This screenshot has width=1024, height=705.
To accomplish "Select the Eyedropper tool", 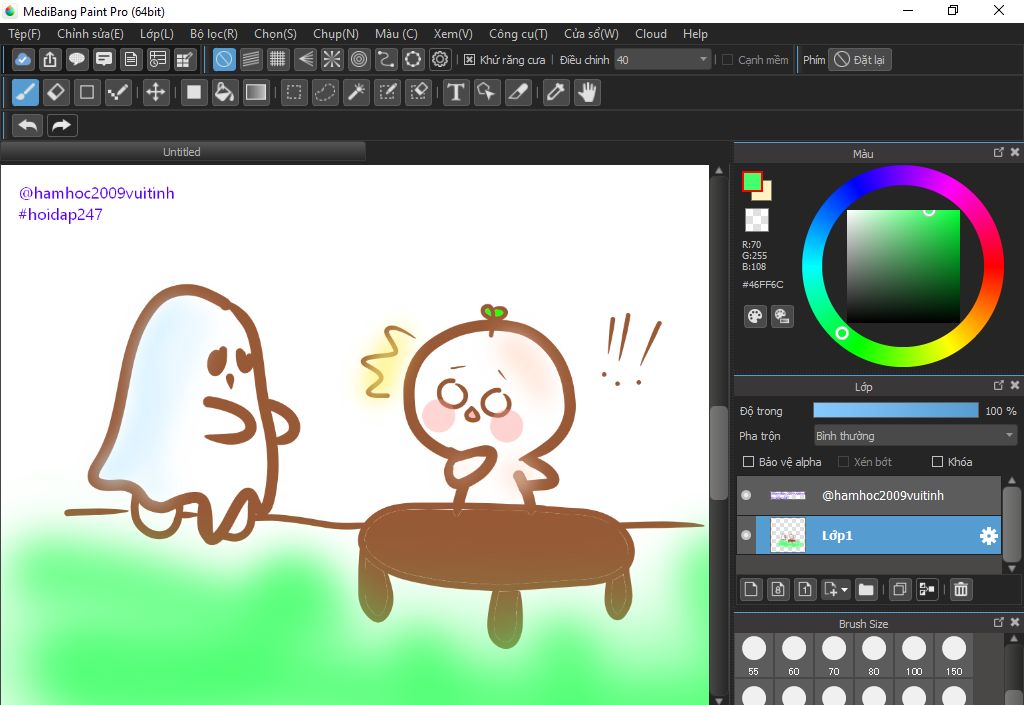I will coord(556,92).
